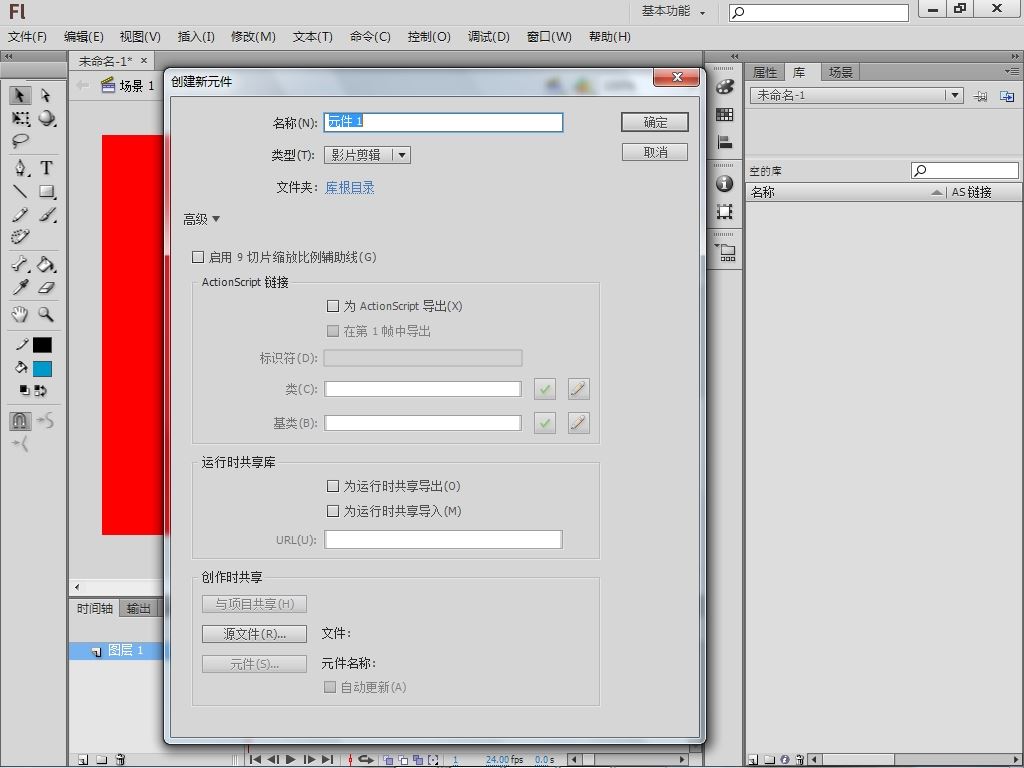Select the Selection arrow tool
The height and width of the screenshot is (768, 1024).
pyautogui.click(x=20, y=95)
